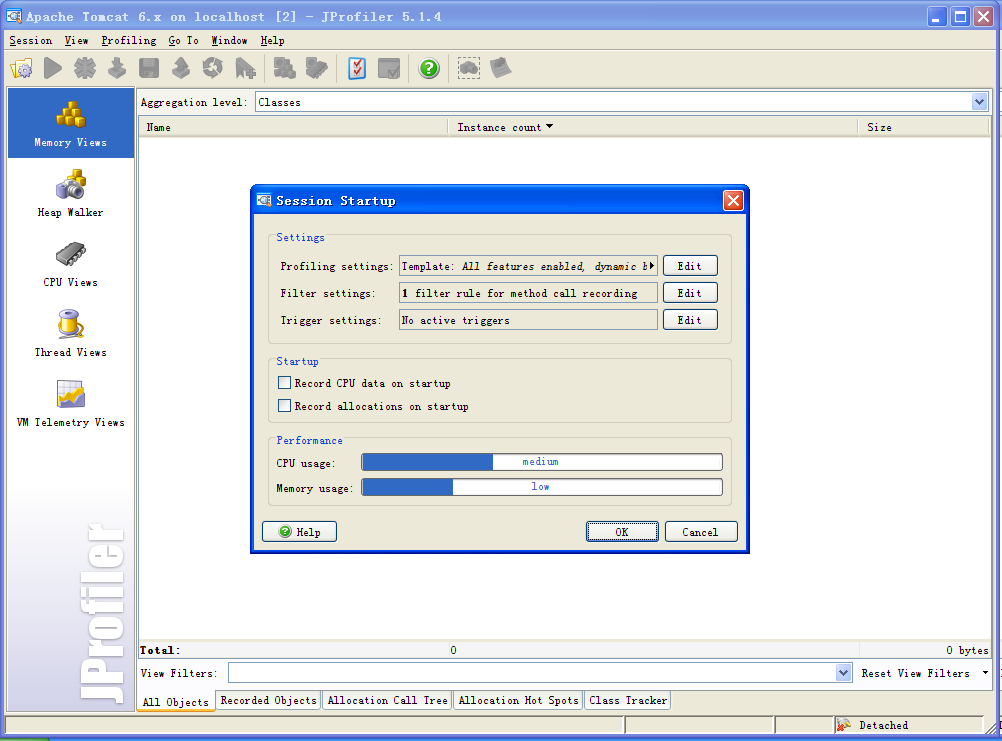The width and height of the screenshot is (1002, 741).
Task: Open the Session menu
Action: (x=31, y=40)
